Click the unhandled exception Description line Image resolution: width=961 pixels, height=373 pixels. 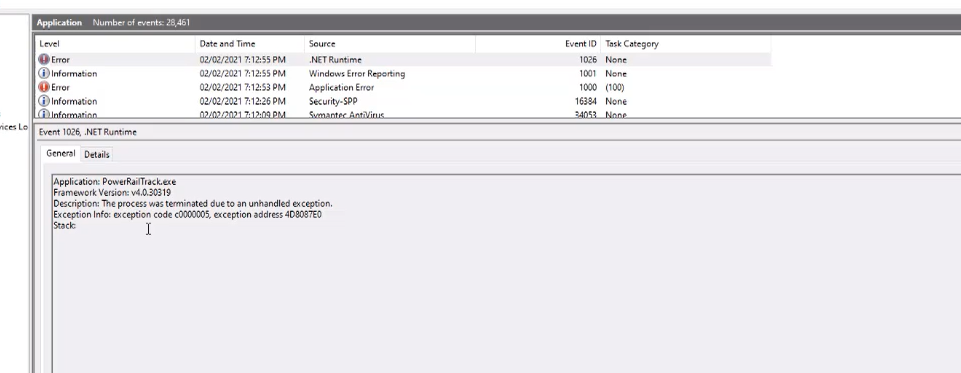(193, 203)
